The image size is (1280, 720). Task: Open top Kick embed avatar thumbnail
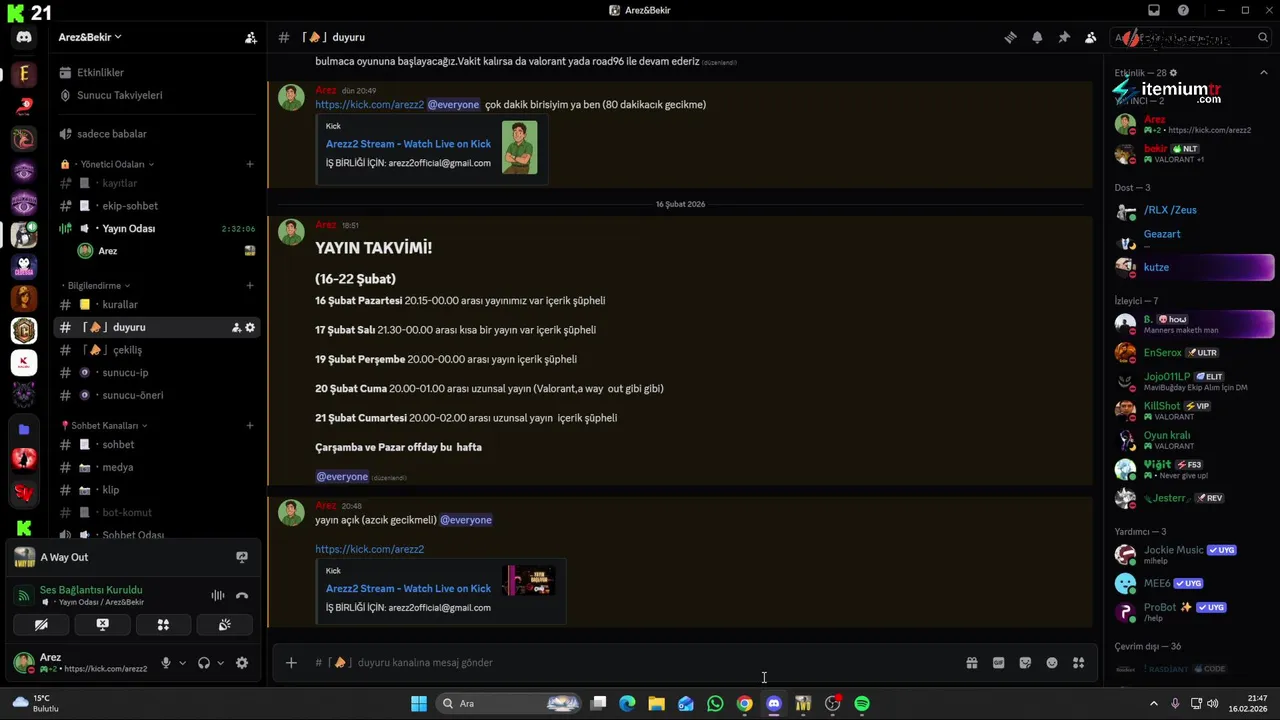point(519,147)
